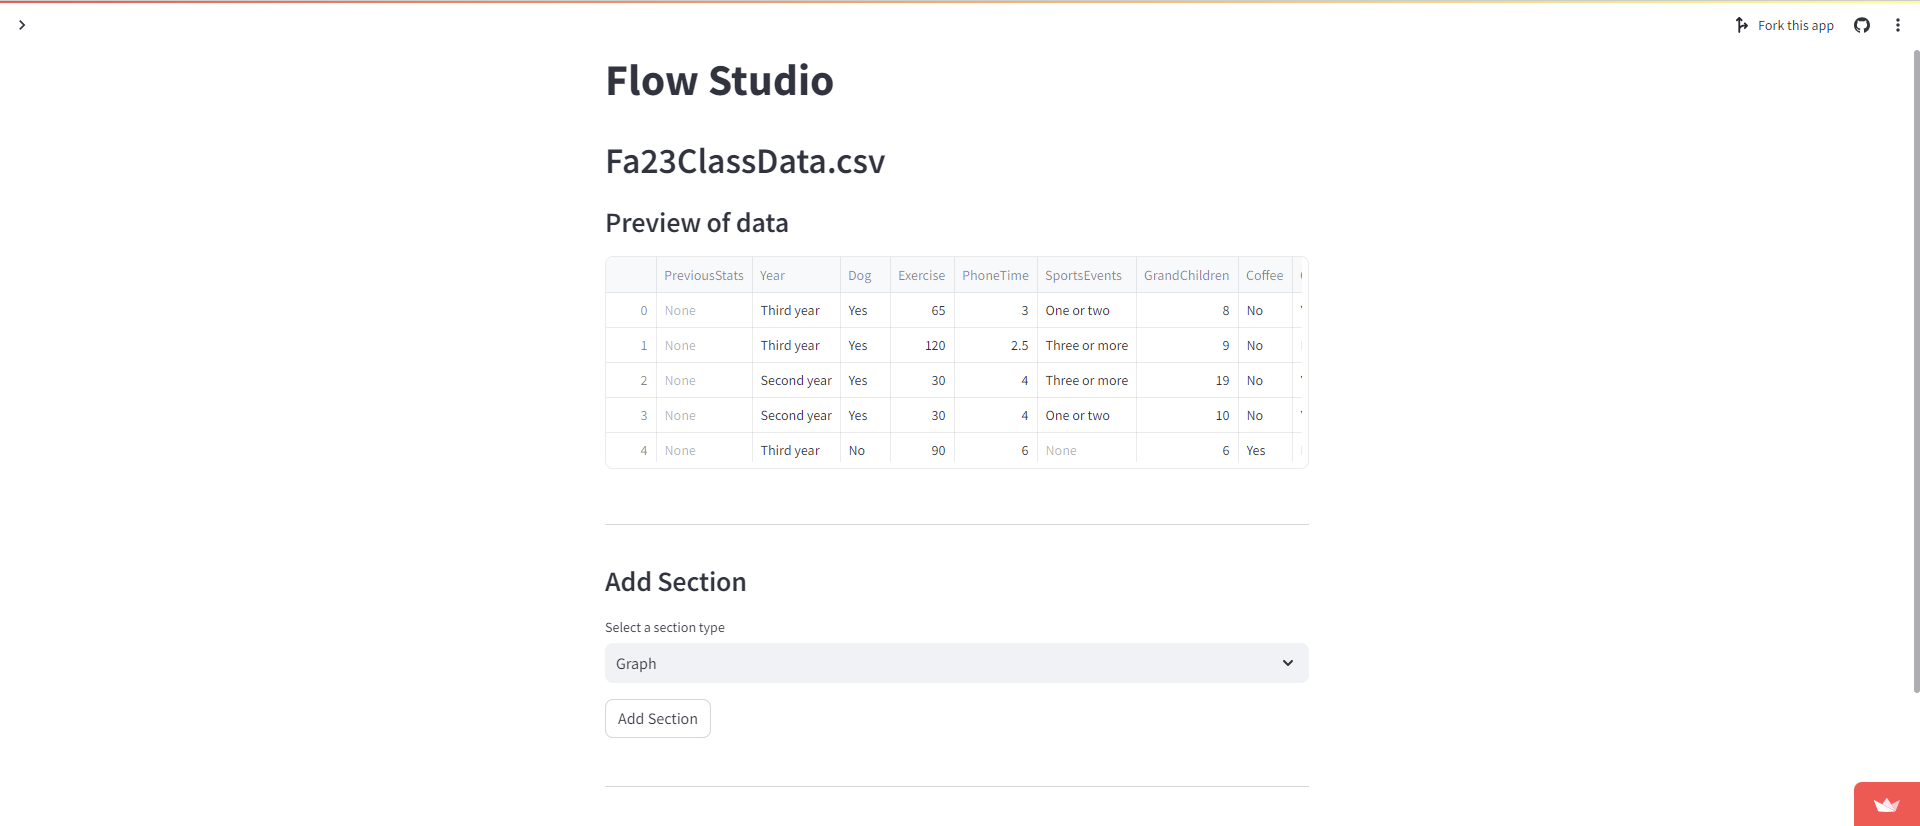The width and height of the screenshot is (1920, 826).
Task: Click the fork icon beside Fork this app
Action: (x=1742, y=25)
